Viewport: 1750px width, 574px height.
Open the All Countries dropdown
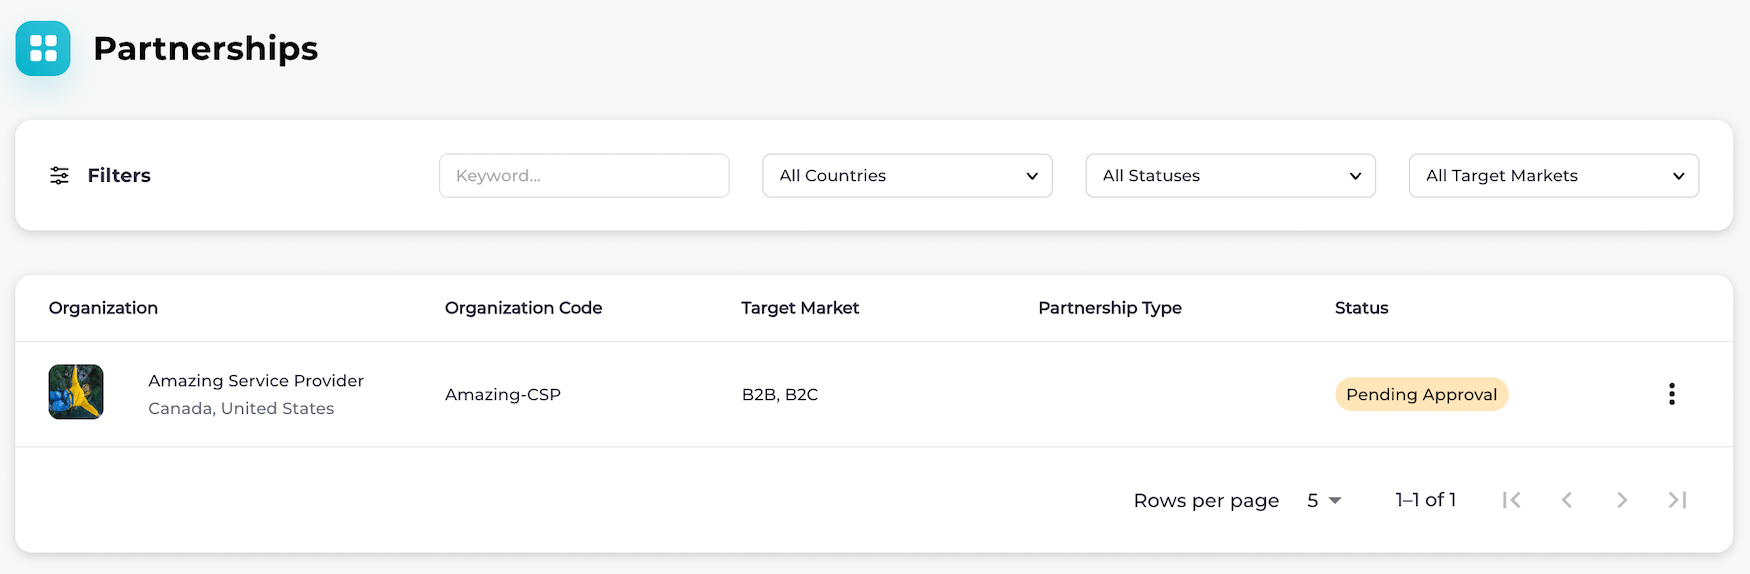[907, 176]
